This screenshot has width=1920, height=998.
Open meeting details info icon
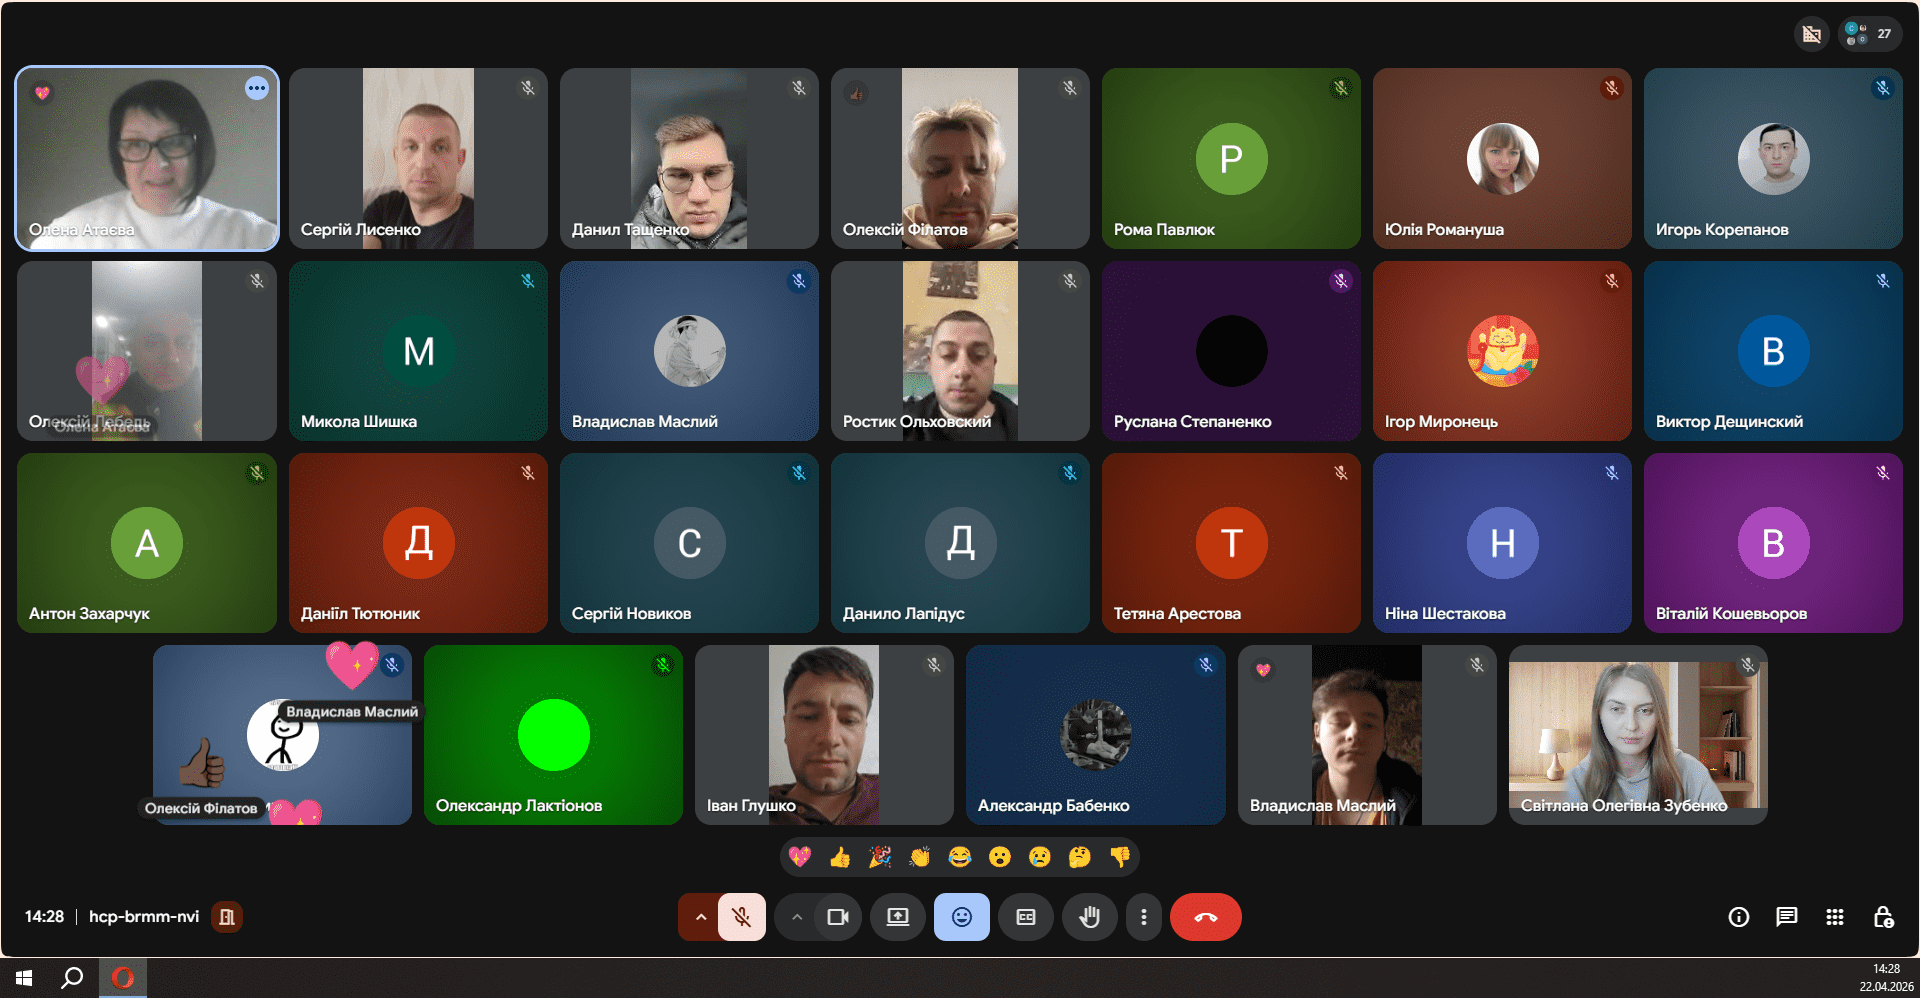click(1739, 917)
